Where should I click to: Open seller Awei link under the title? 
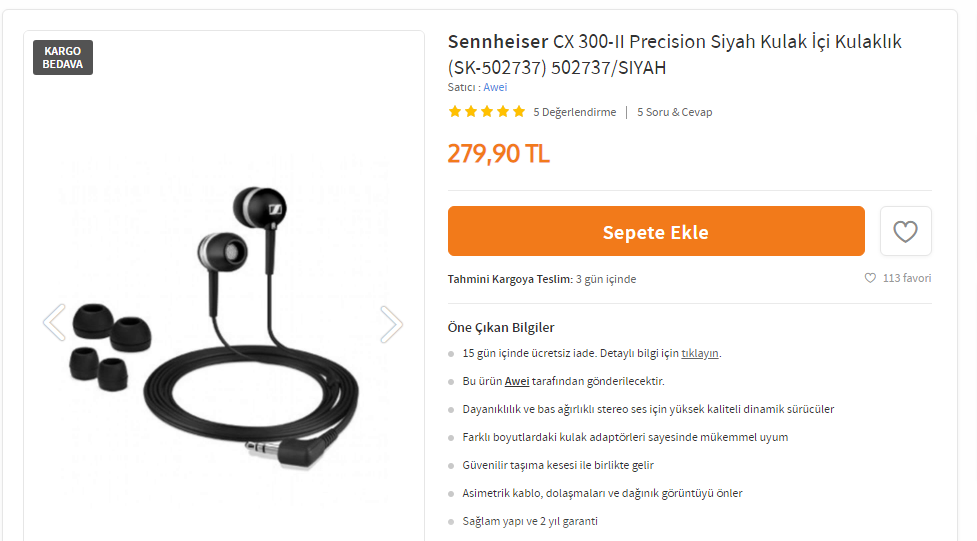tap(495, 87)
